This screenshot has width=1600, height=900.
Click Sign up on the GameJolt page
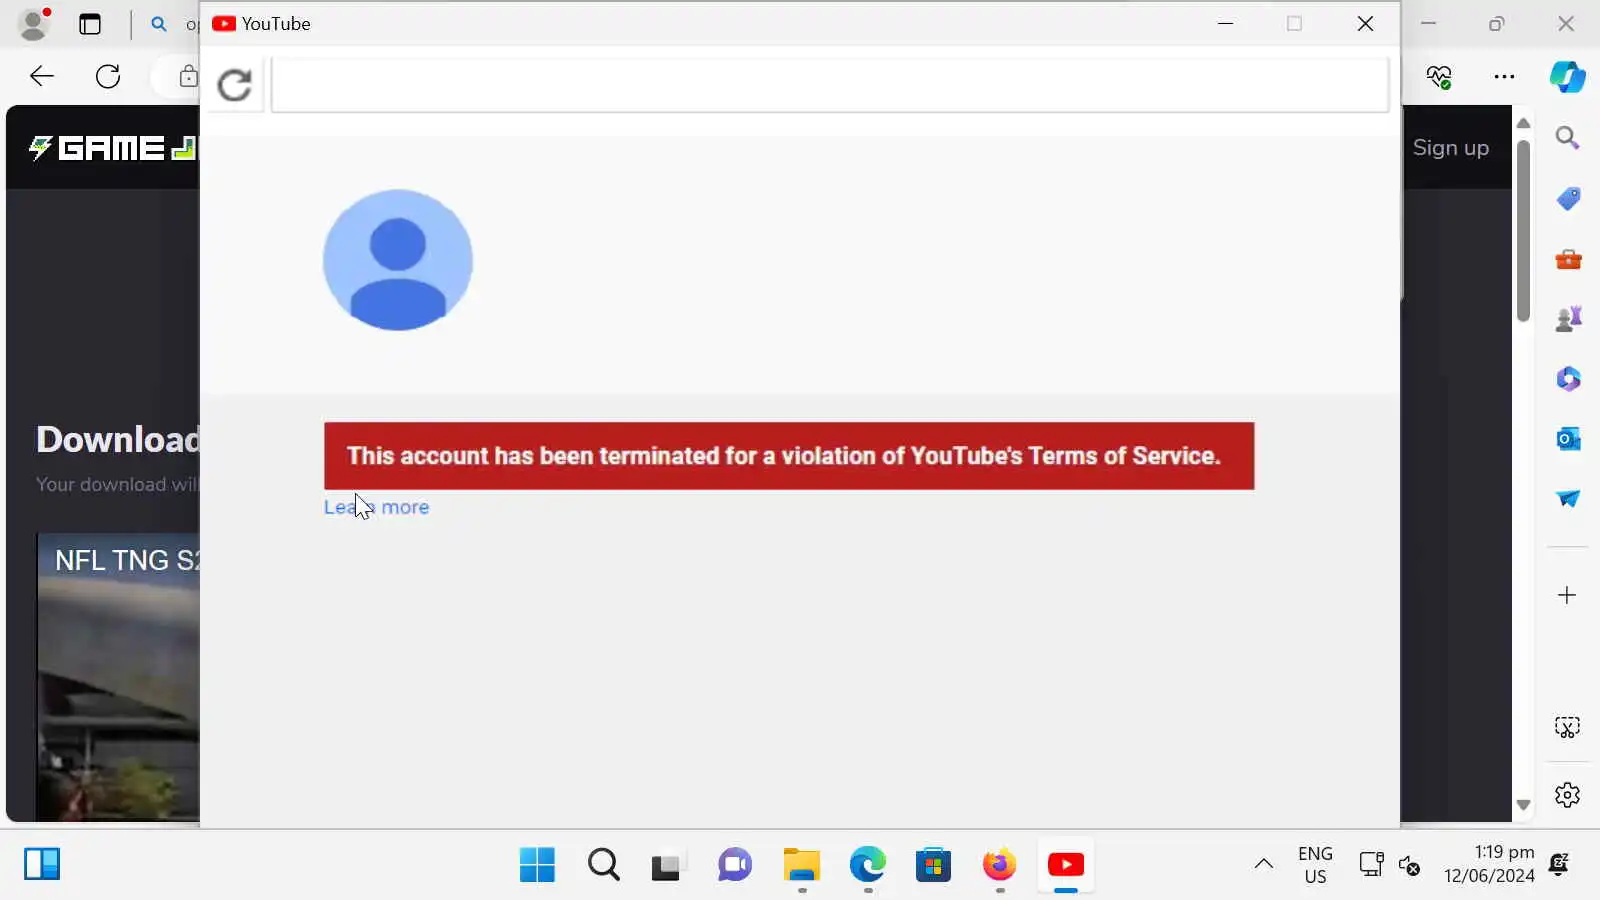click(x=1450, y=148)
